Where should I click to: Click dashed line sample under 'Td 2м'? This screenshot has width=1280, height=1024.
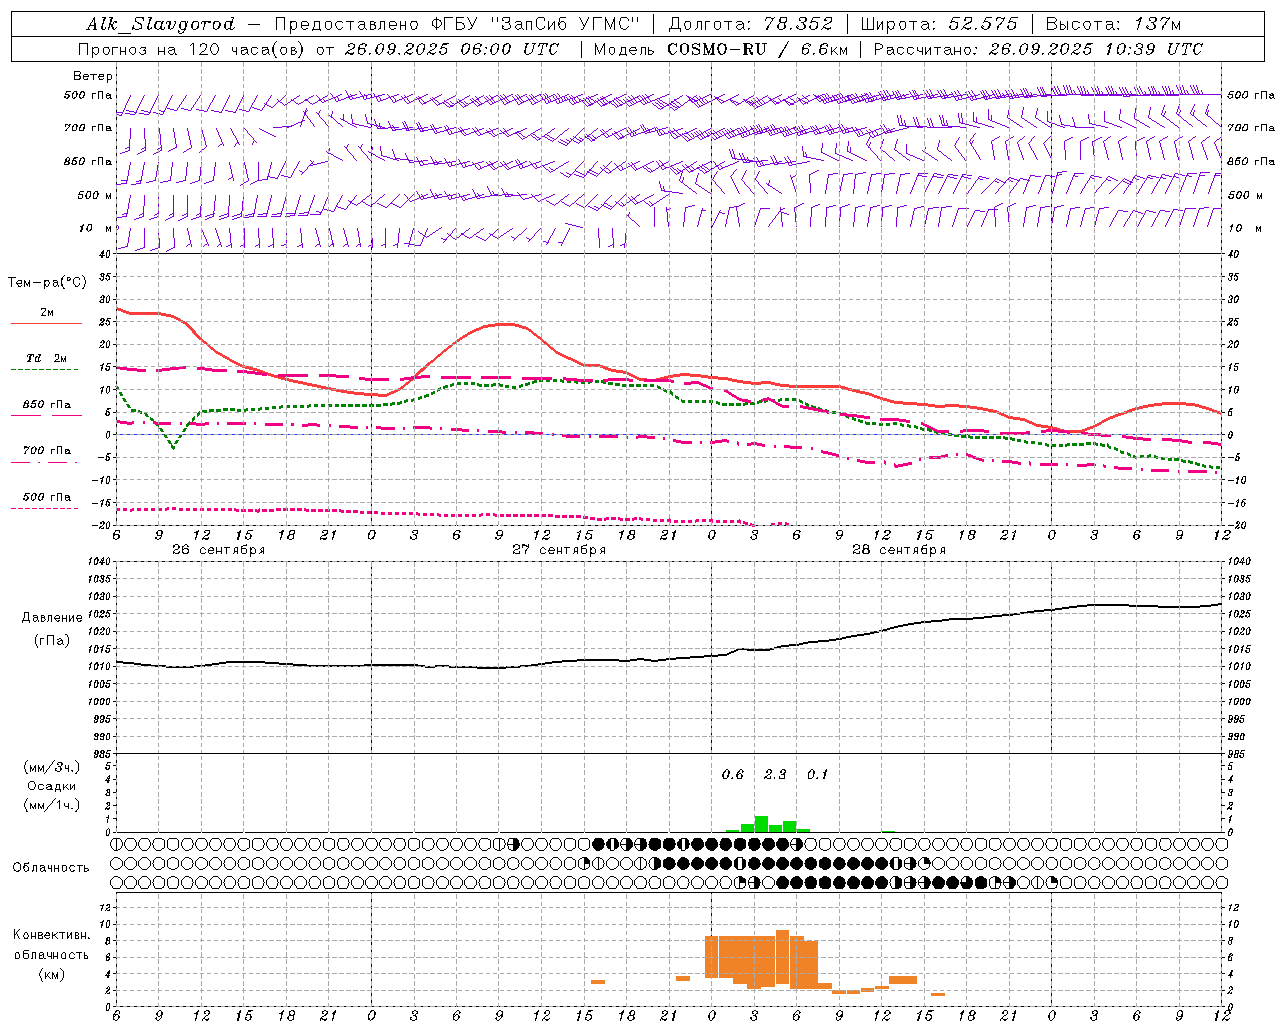45,370
